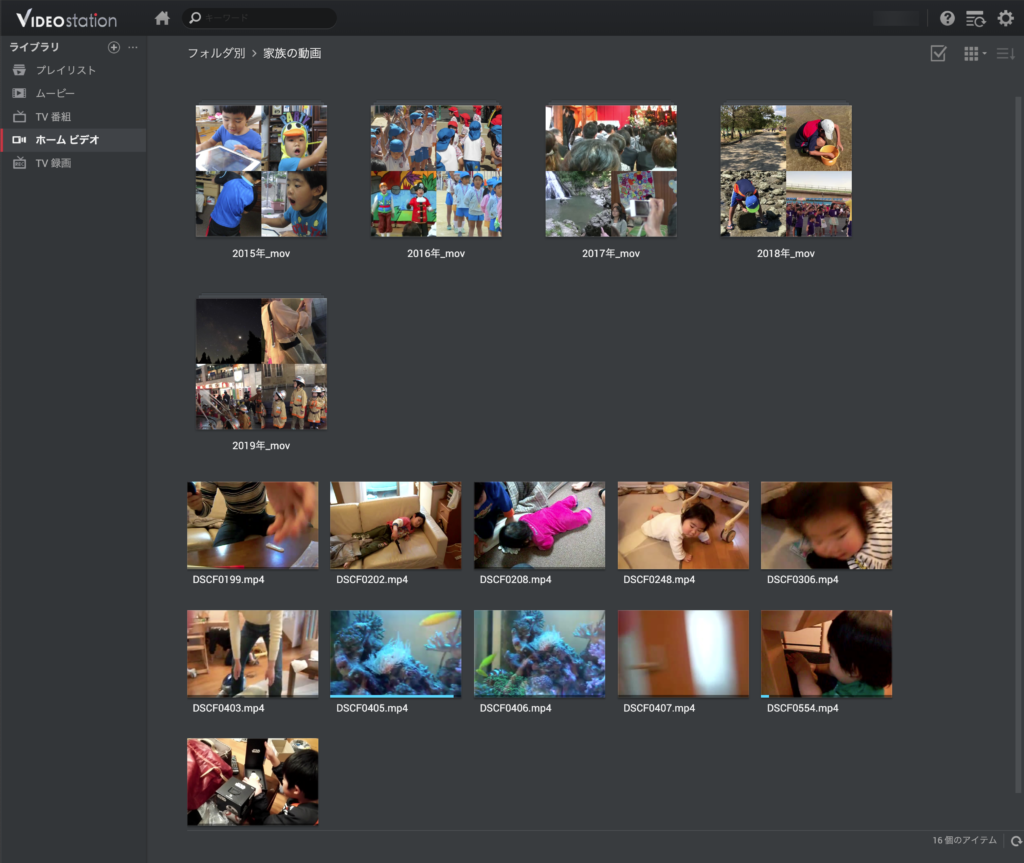
Task: Click the refresh icon at bottom right
Action: [x=1016, y=841]
